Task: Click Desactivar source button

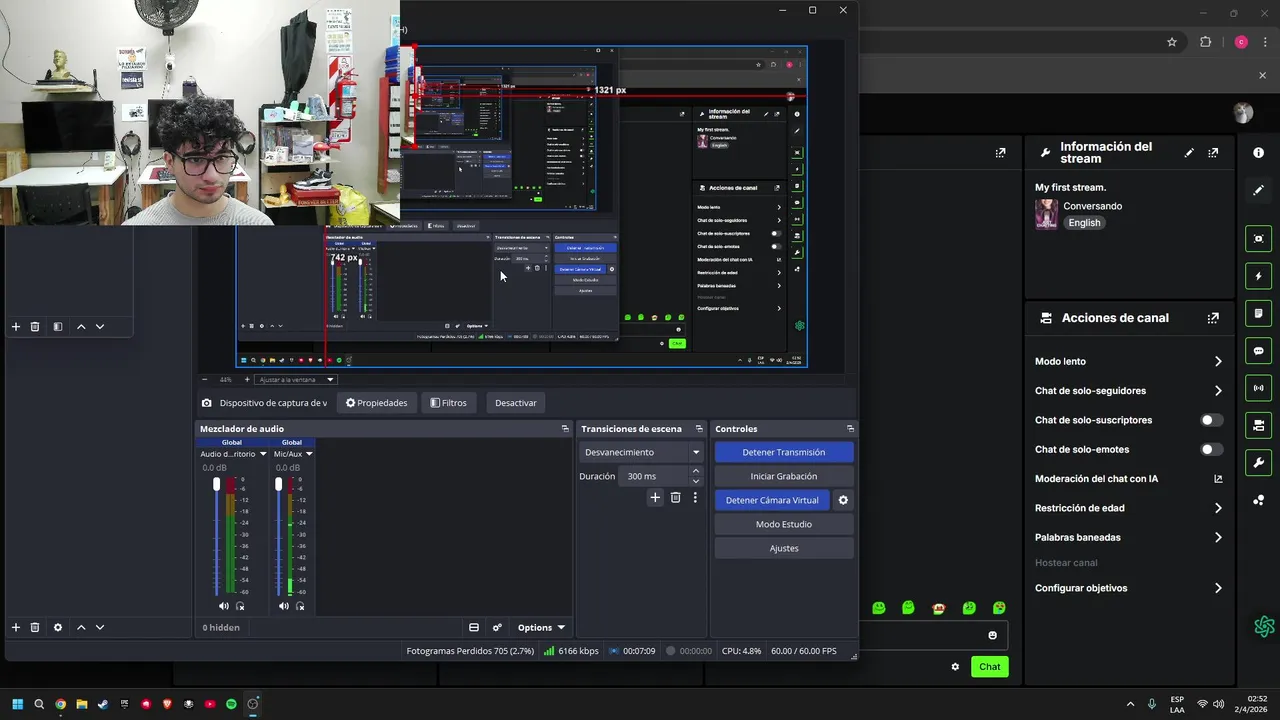Action: tap(516, 403)
